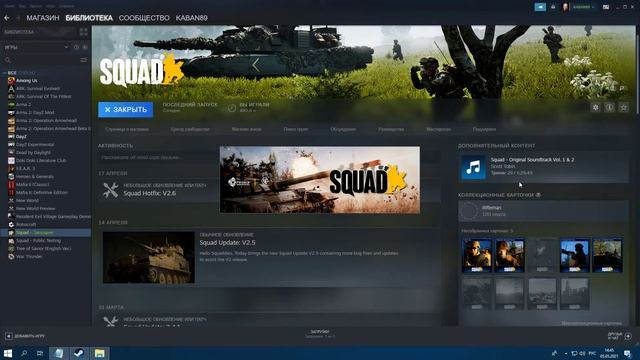This screenshot has height=360, width=640.
Task: Open the Windows Start menu
Action: (8, 353)
